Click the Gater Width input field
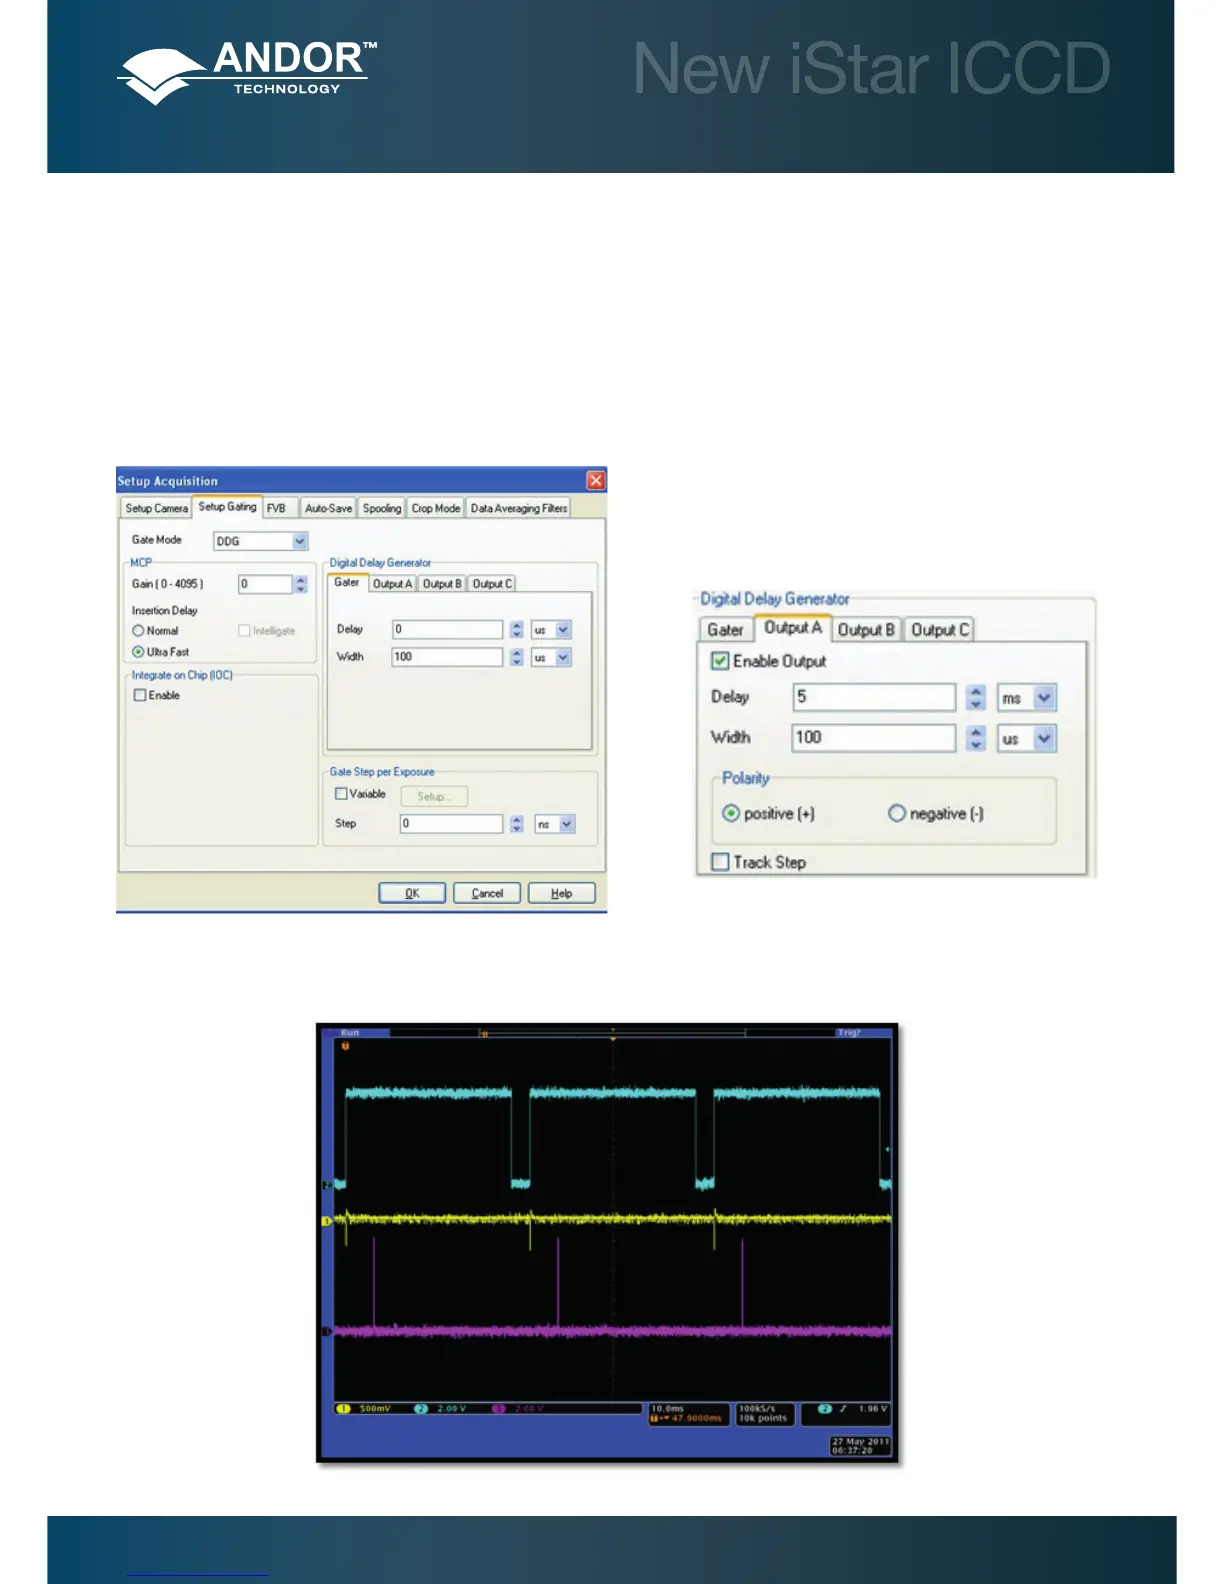Screen dimensions: 1224x1584 coord(447,657)
